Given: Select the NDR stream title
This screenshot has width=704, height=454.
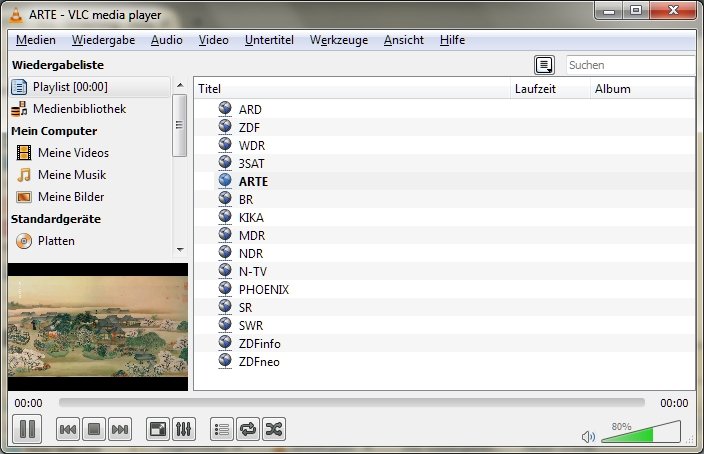Looking at the screenshot, I should pyautogui.click(x=251, y=254).
